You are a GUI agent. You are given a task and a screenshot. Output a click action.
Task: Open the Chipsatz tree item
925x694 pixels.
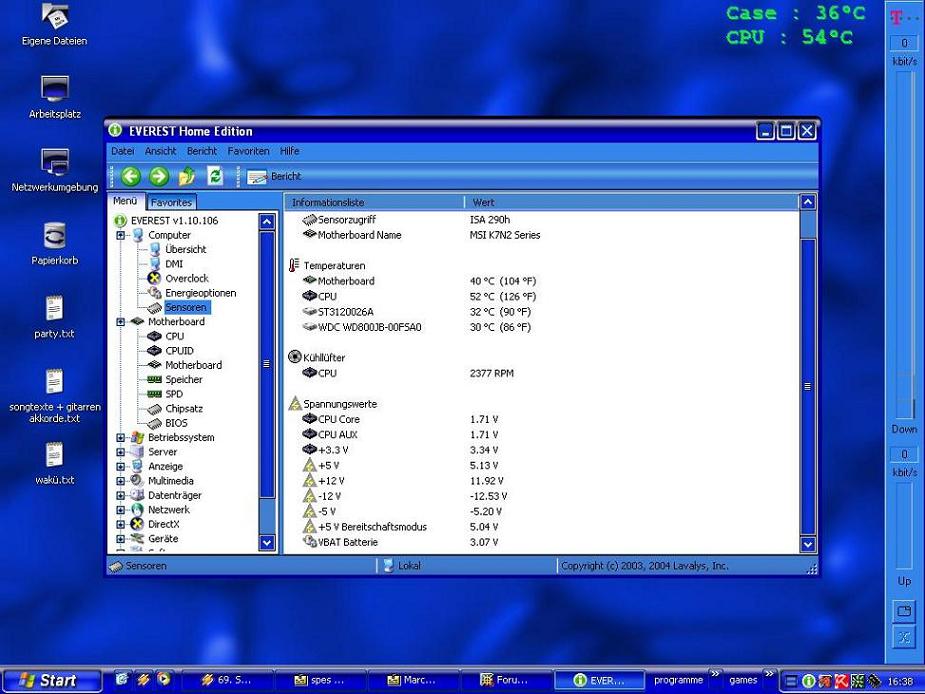tap(183, 408)
